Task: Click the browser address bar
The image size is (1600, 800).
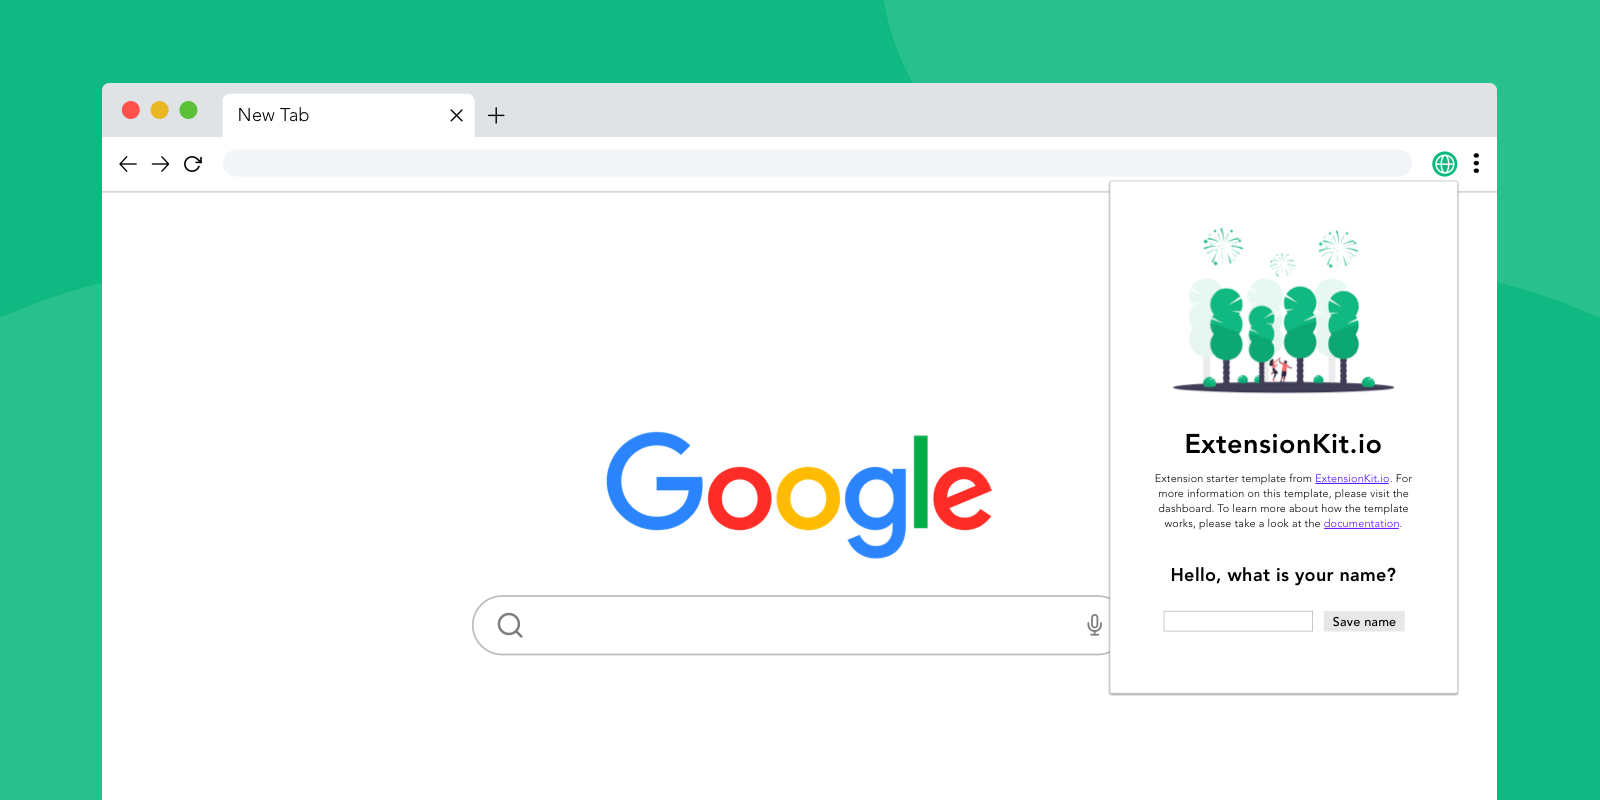Action: coord(817,163)
